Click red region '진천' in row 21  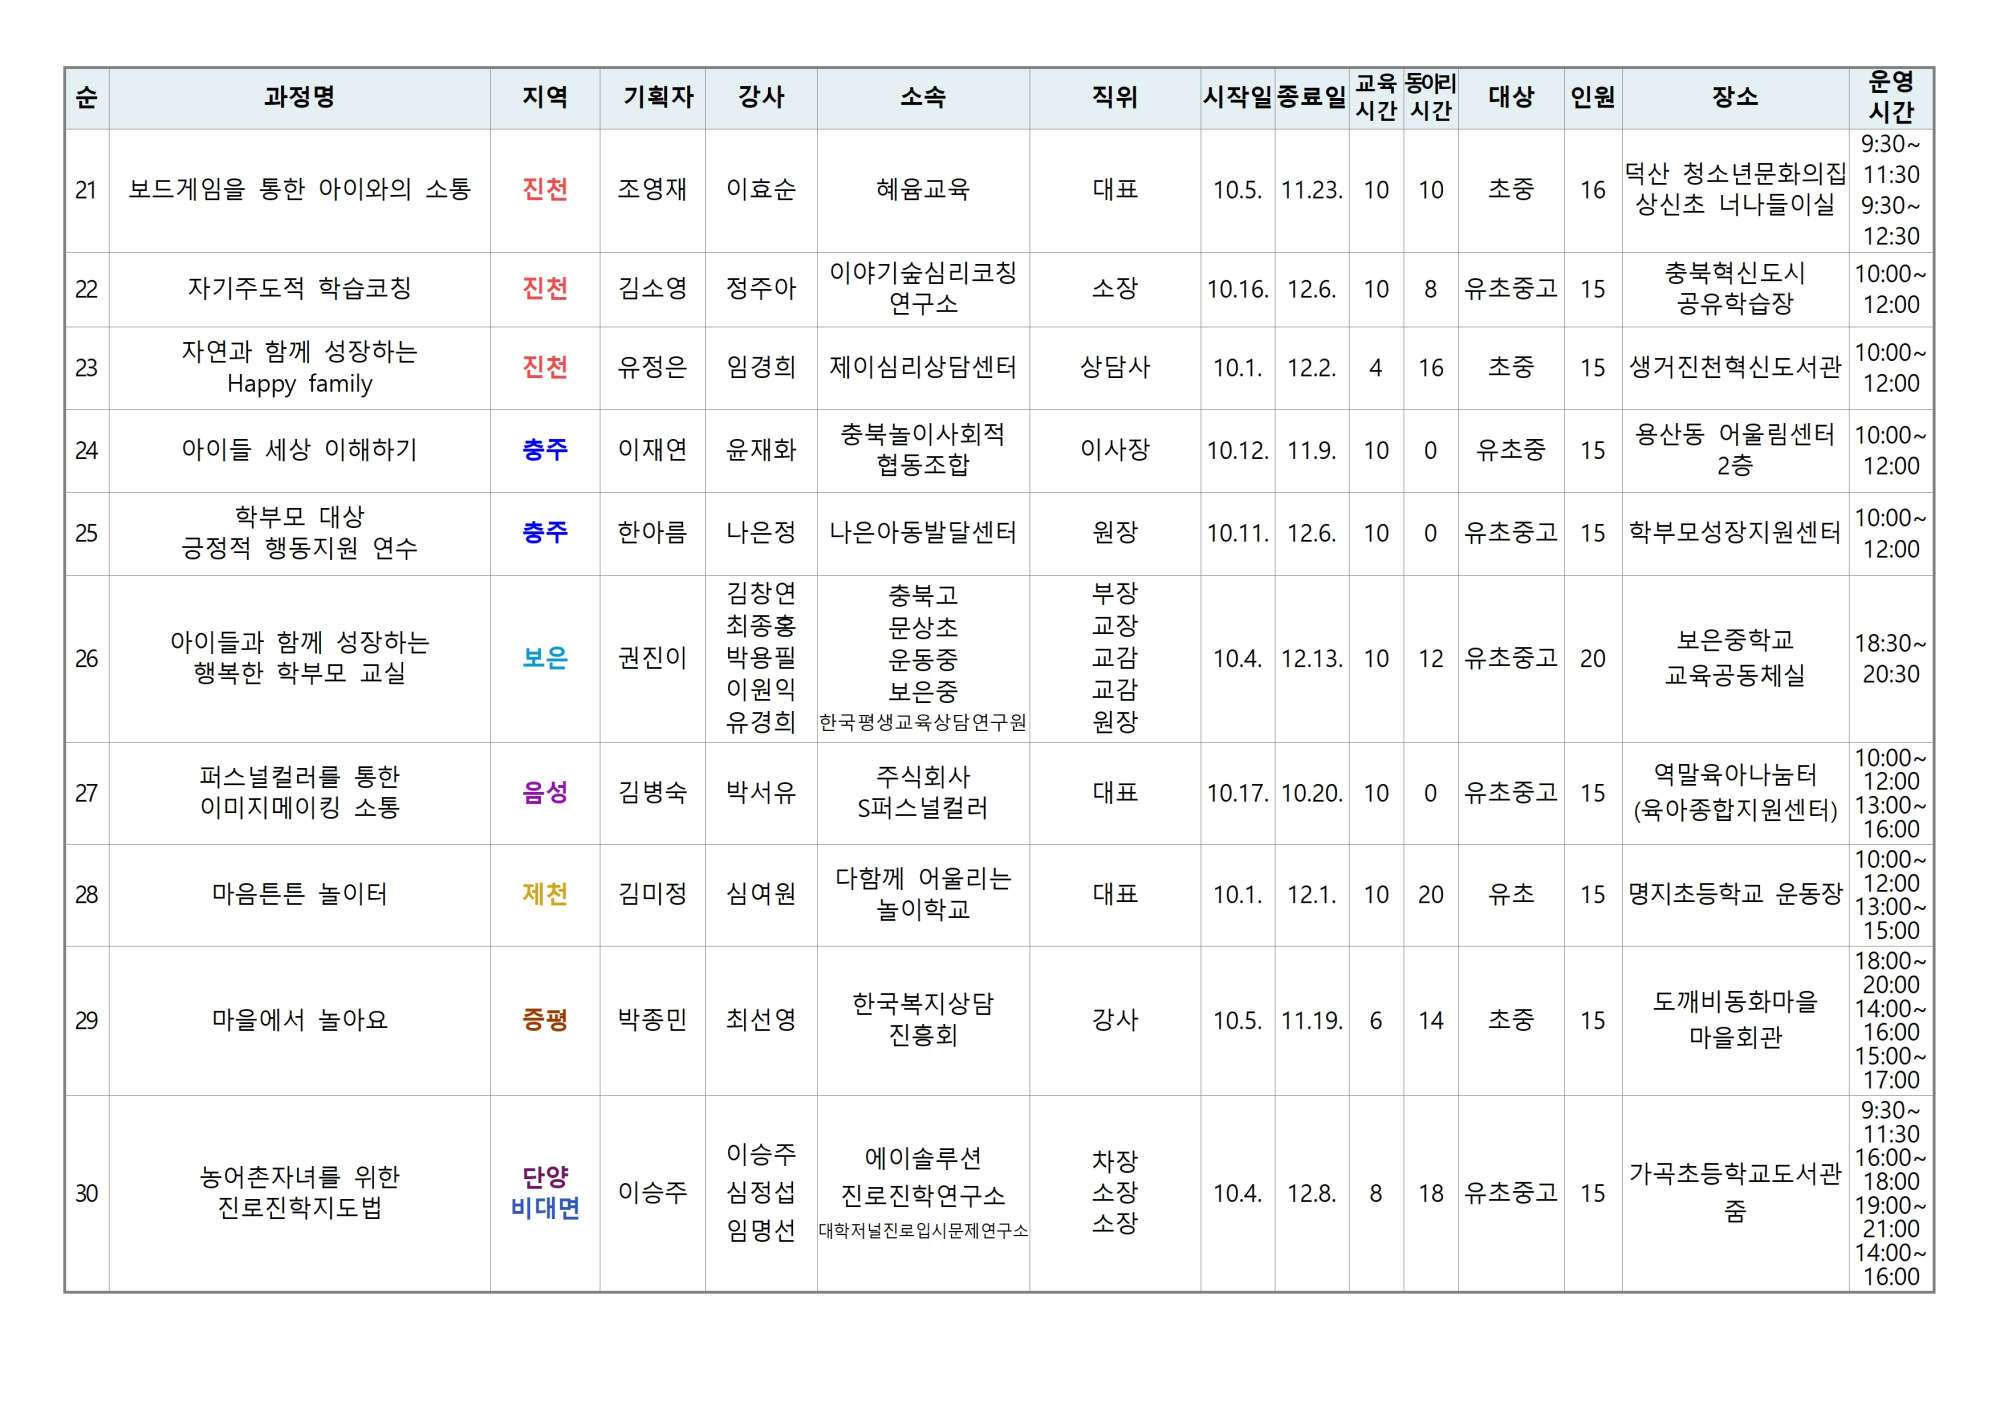pyautogui.click(x=545, y=189)
